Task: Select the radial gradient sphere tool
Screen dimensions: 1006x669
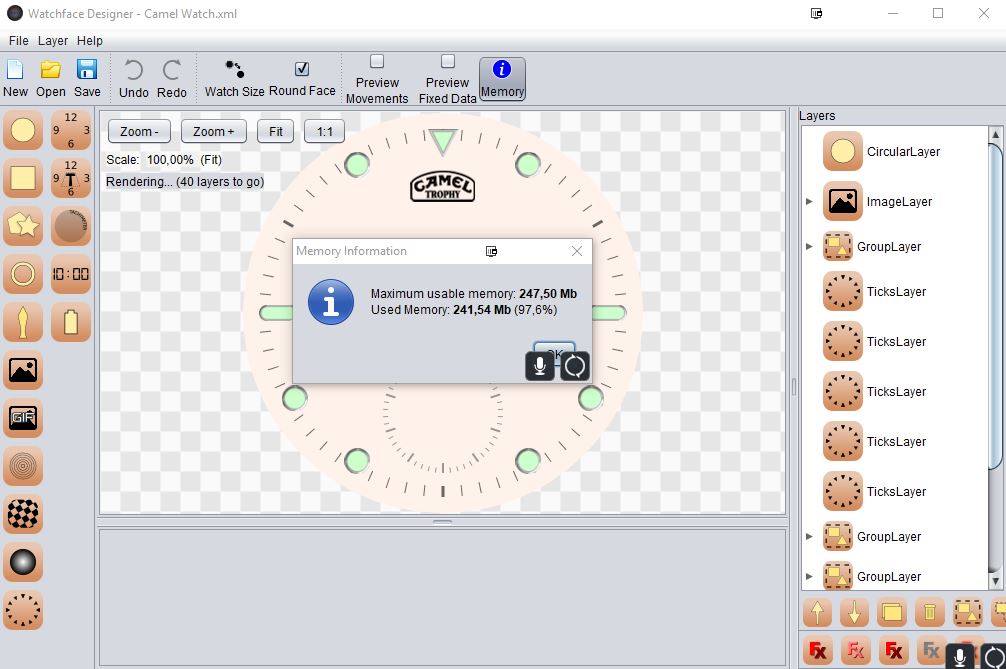Action: [23, 562]
